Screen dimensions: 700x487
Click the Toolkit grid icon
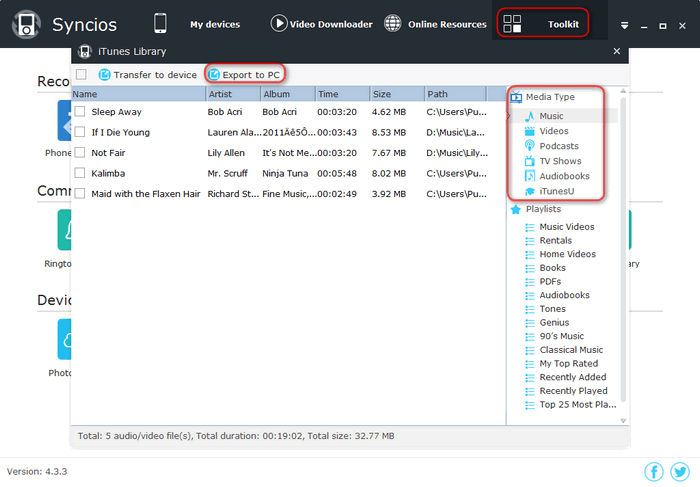coord(512,24)
